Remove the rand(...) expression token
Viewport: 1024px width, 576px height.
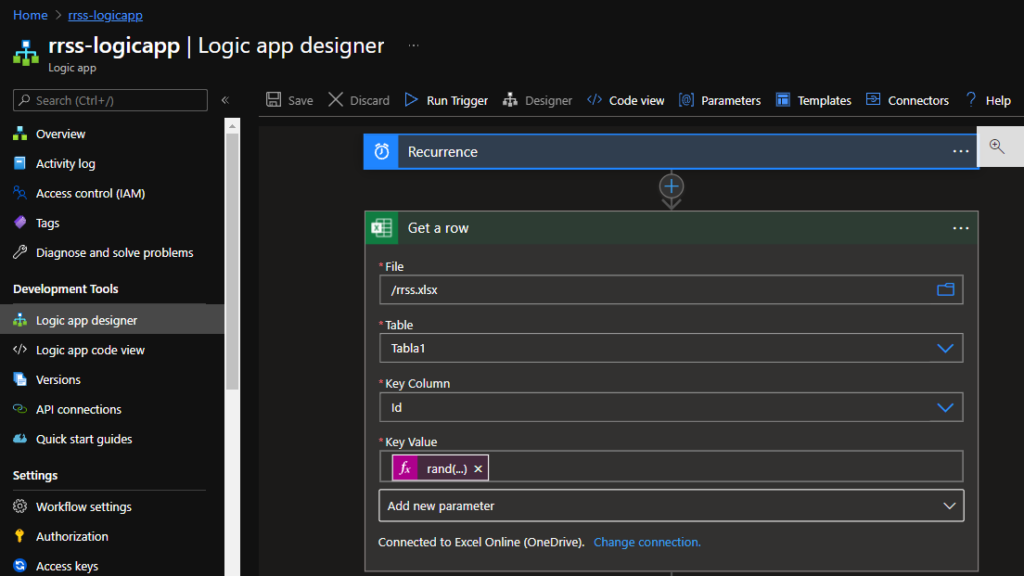(x=478, y=469)
